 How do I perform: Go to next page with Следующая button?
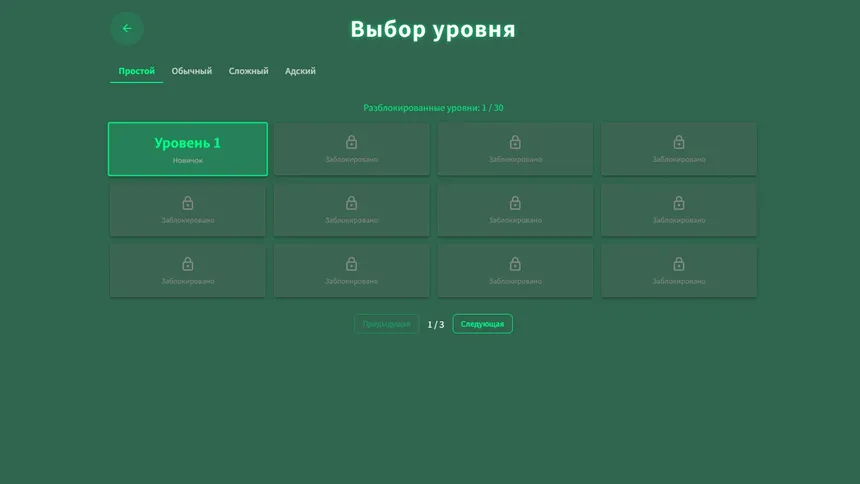(x=482, y=324)
